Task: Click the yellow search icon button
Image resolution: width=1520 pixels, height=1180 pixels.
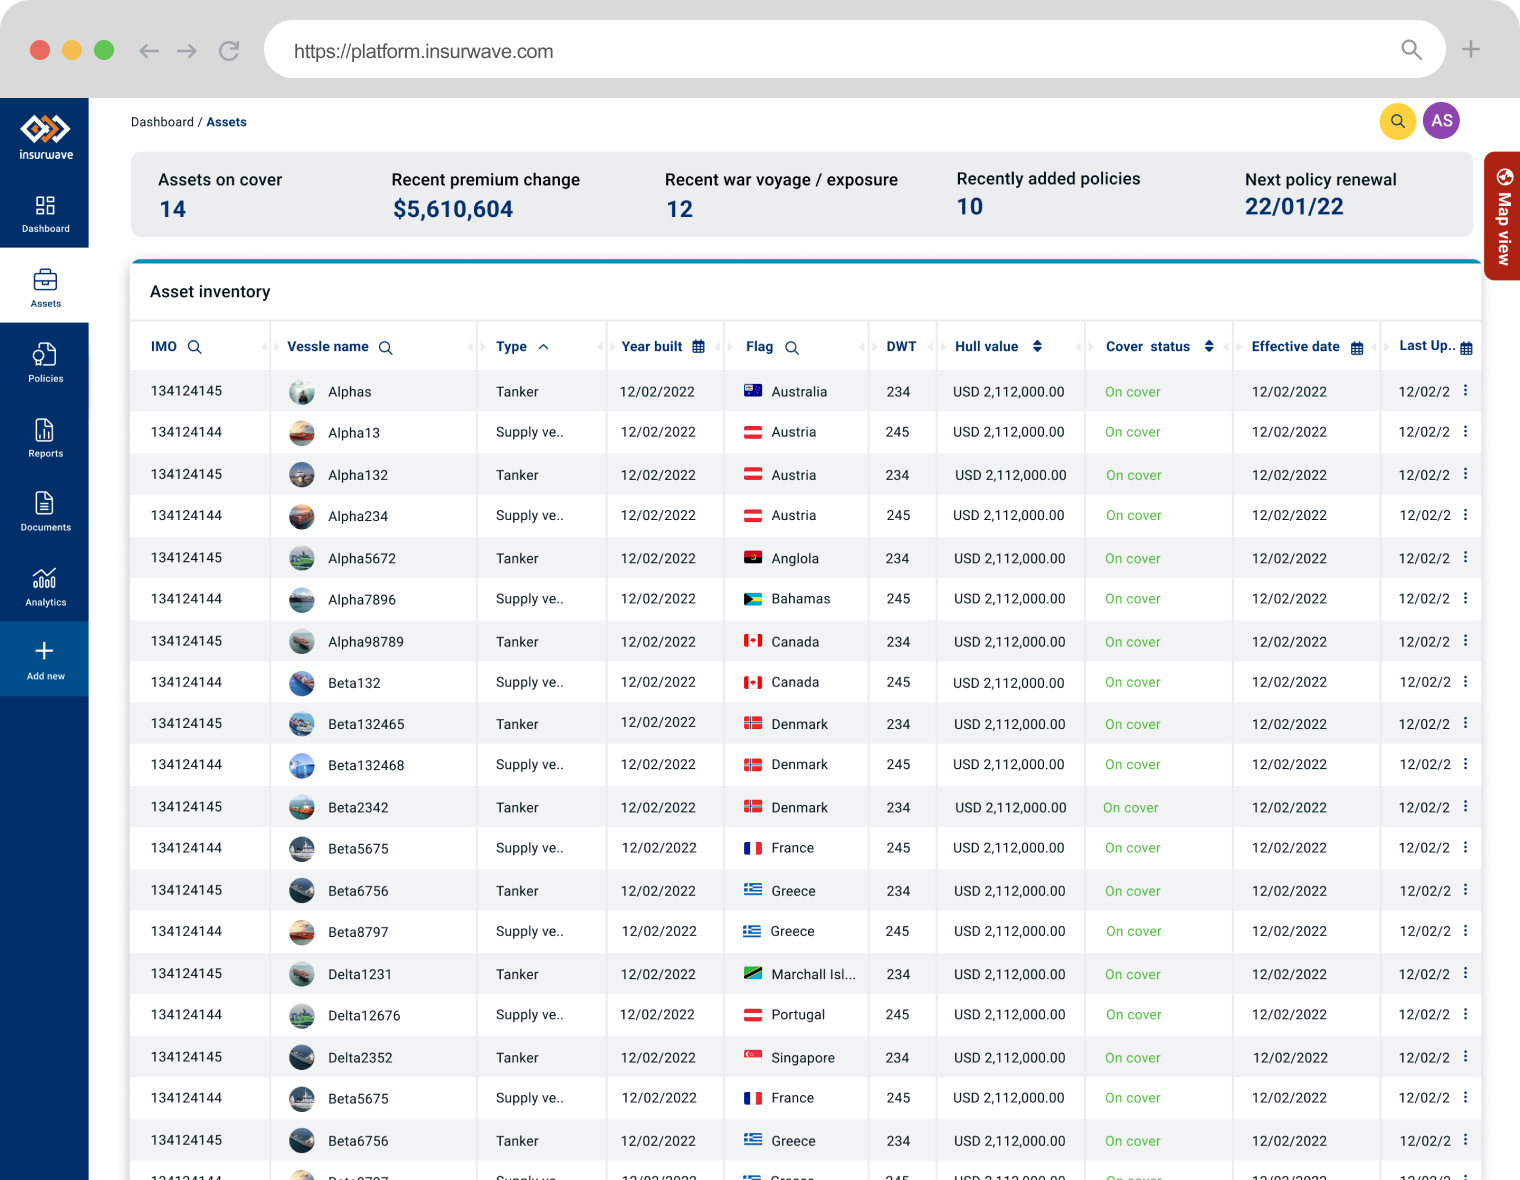Action: (x=1397, y=122)
